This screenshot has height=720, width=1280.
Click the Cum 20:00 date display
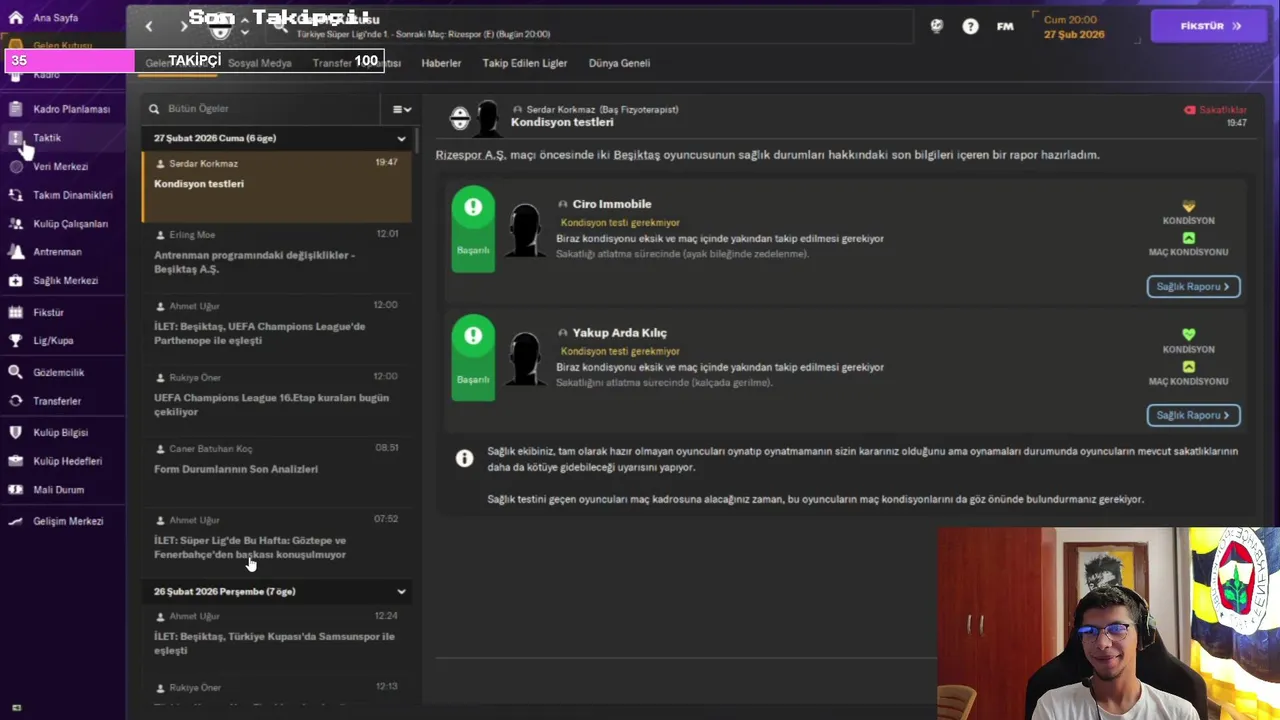tap(1074, 26)
